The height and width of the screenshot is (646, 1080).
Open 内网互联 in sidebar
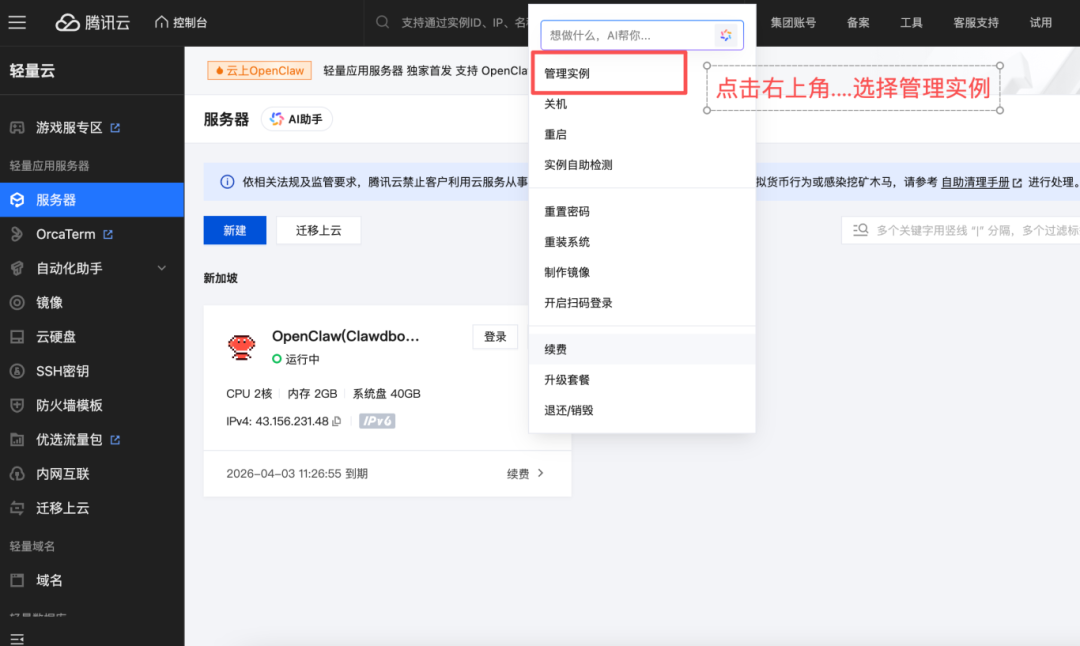[92, 474]
